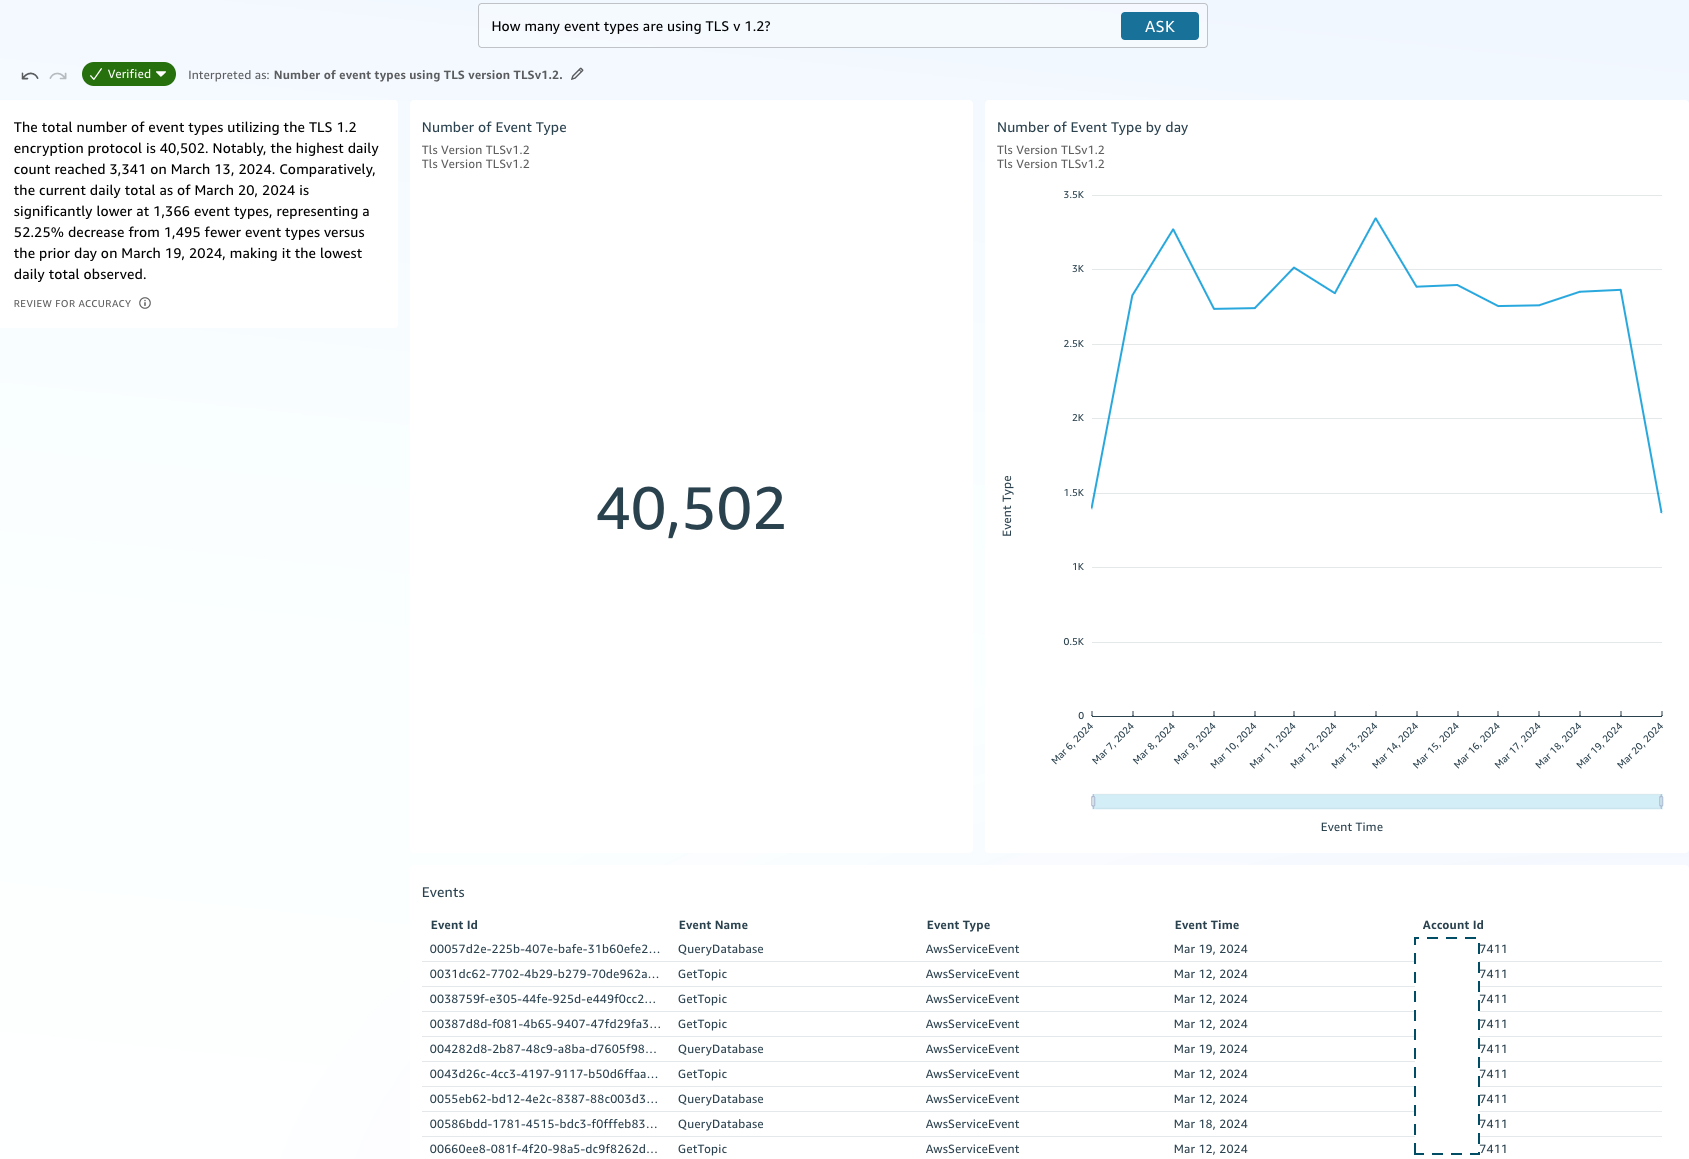Click the Mar 10, 2024 x-axis label

[1233, 745]
